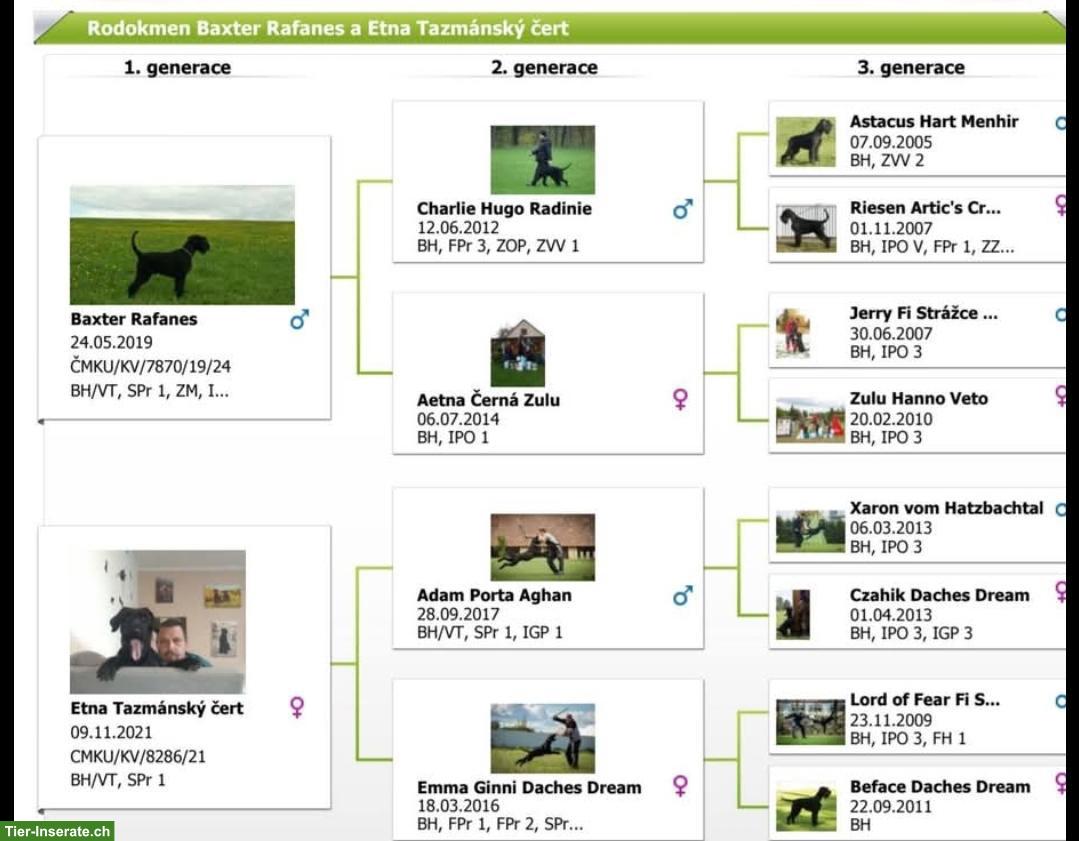Click the Beface Daches Dream thumbnail
The width and height of the screenshot is (1079, 841).
[x=806, y=806]
